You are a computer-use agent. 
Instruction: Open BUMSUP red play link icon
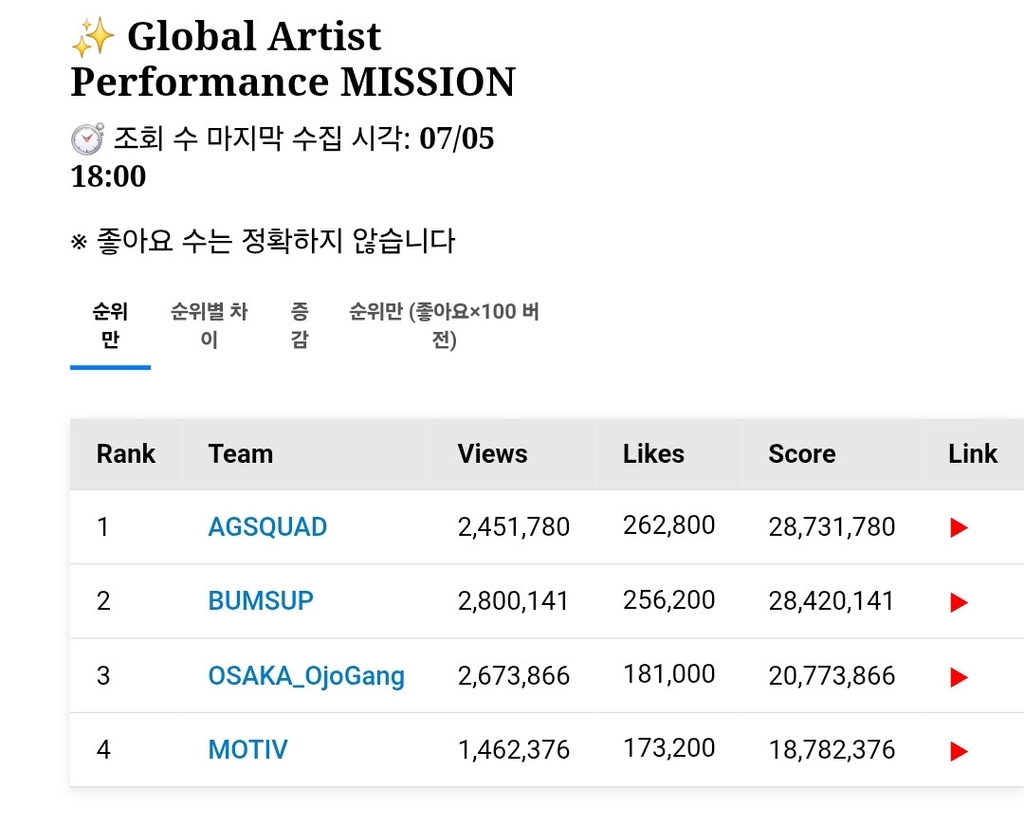(x=959, y=602)
